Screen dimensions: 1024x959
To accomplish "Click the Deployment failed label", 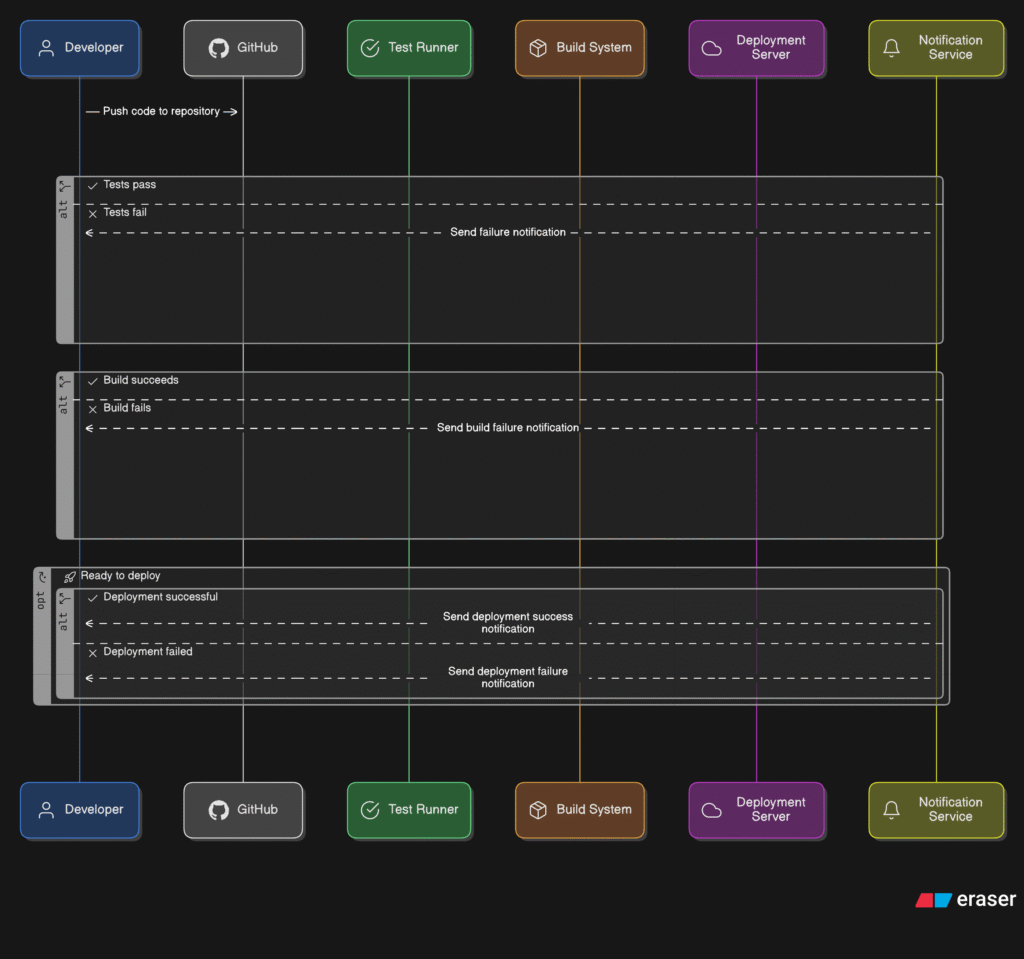I will click(148, 652).
